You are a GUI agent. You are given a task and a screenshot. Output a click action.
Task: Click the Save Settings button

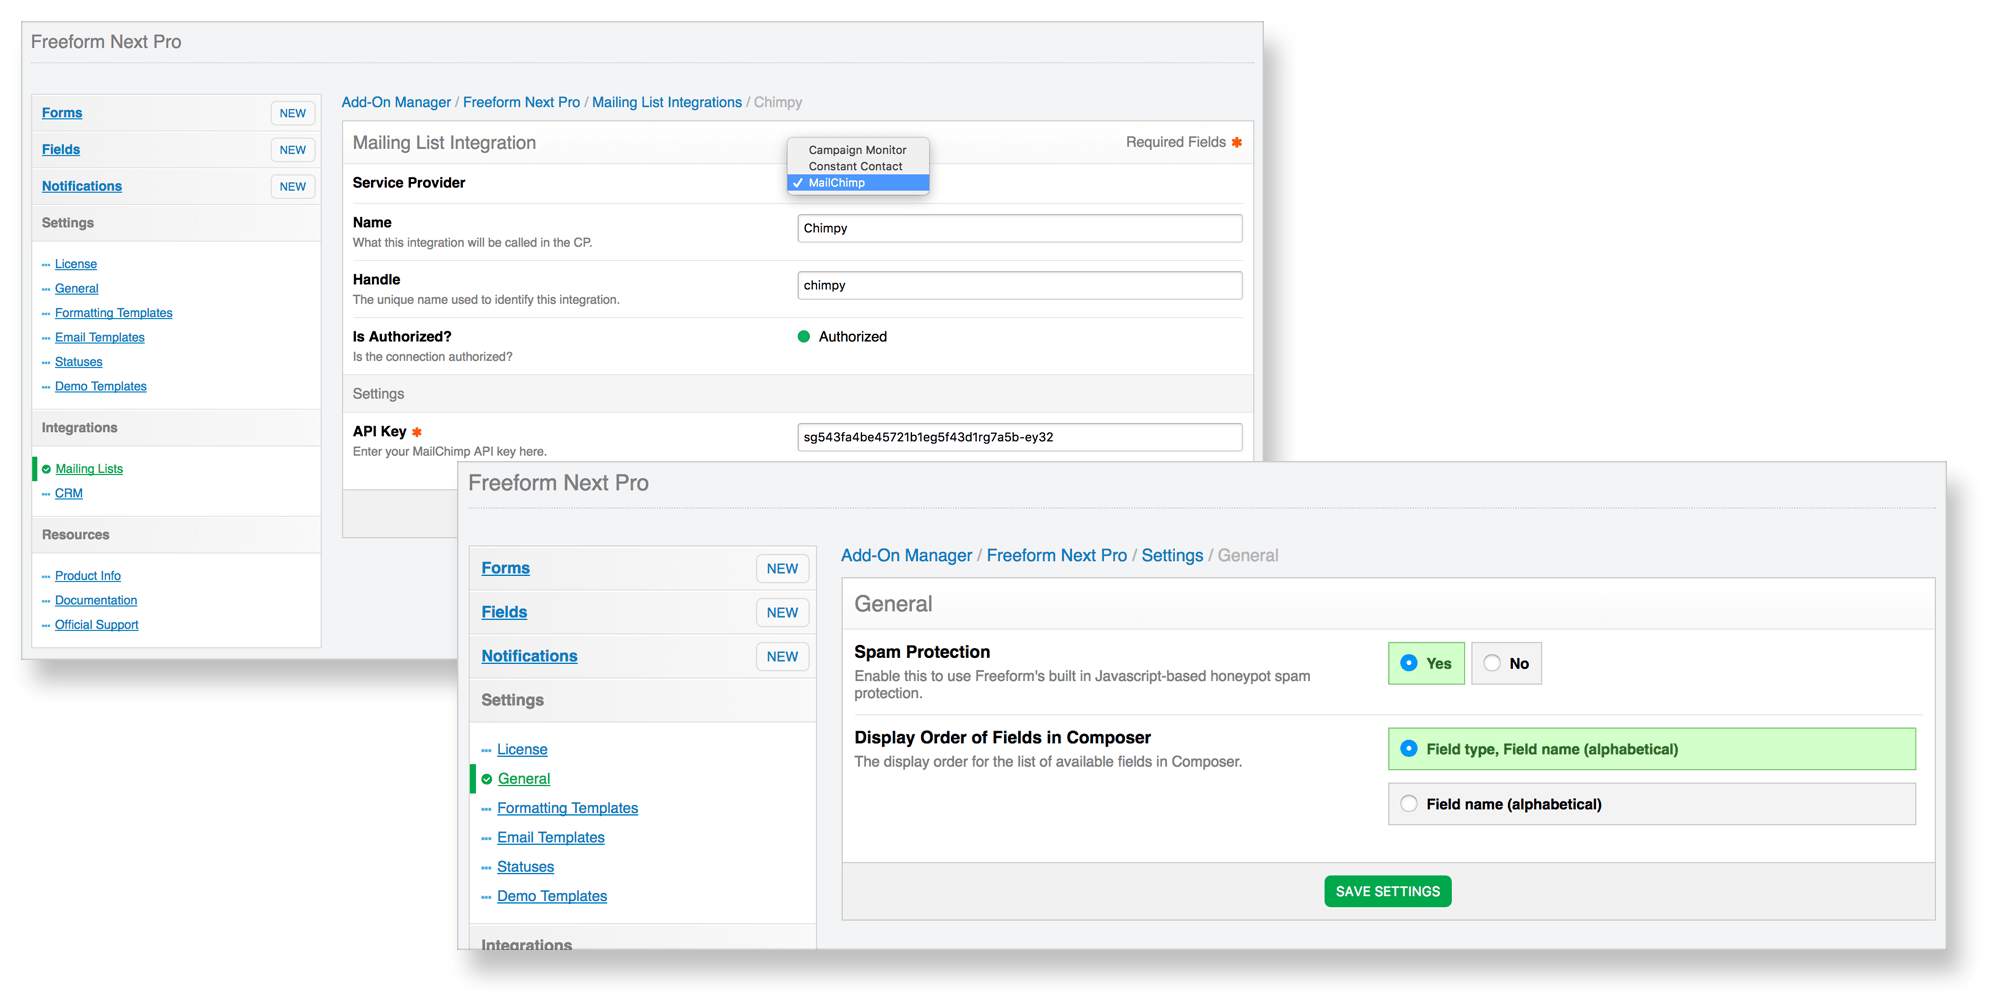coord(1387,891)
